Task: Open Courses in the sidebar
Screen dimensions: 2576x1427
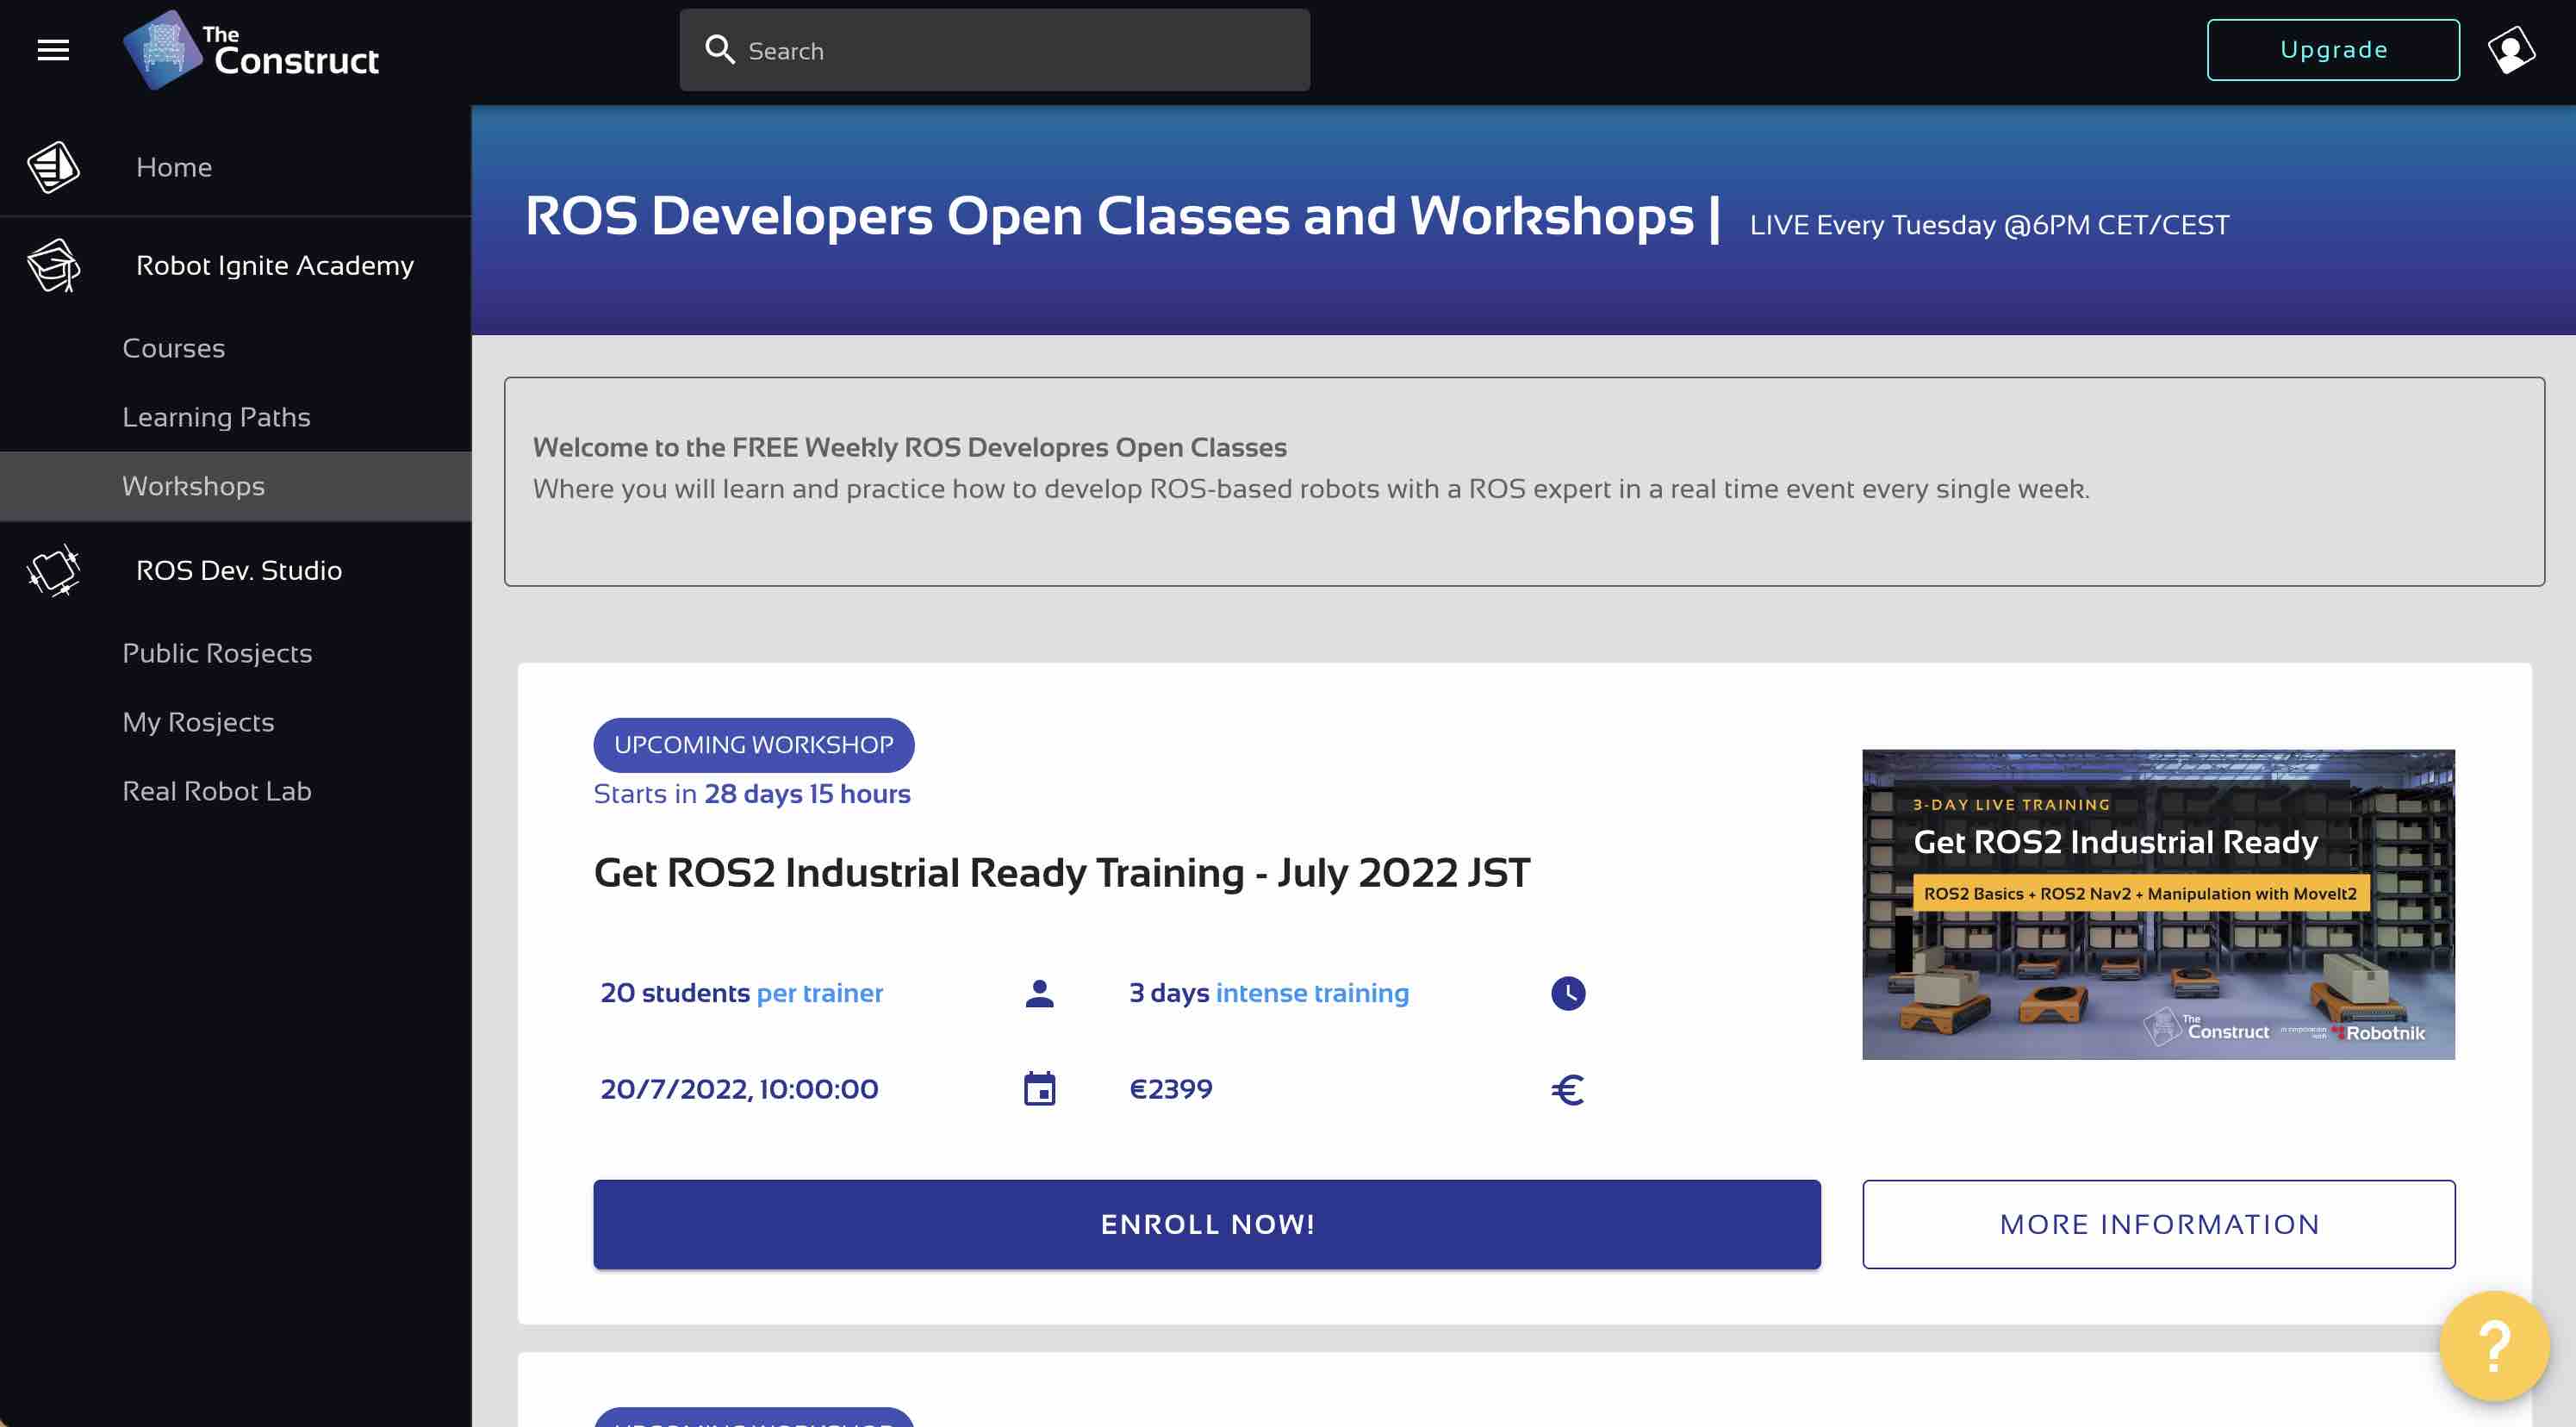Action: tap(235, 348)
